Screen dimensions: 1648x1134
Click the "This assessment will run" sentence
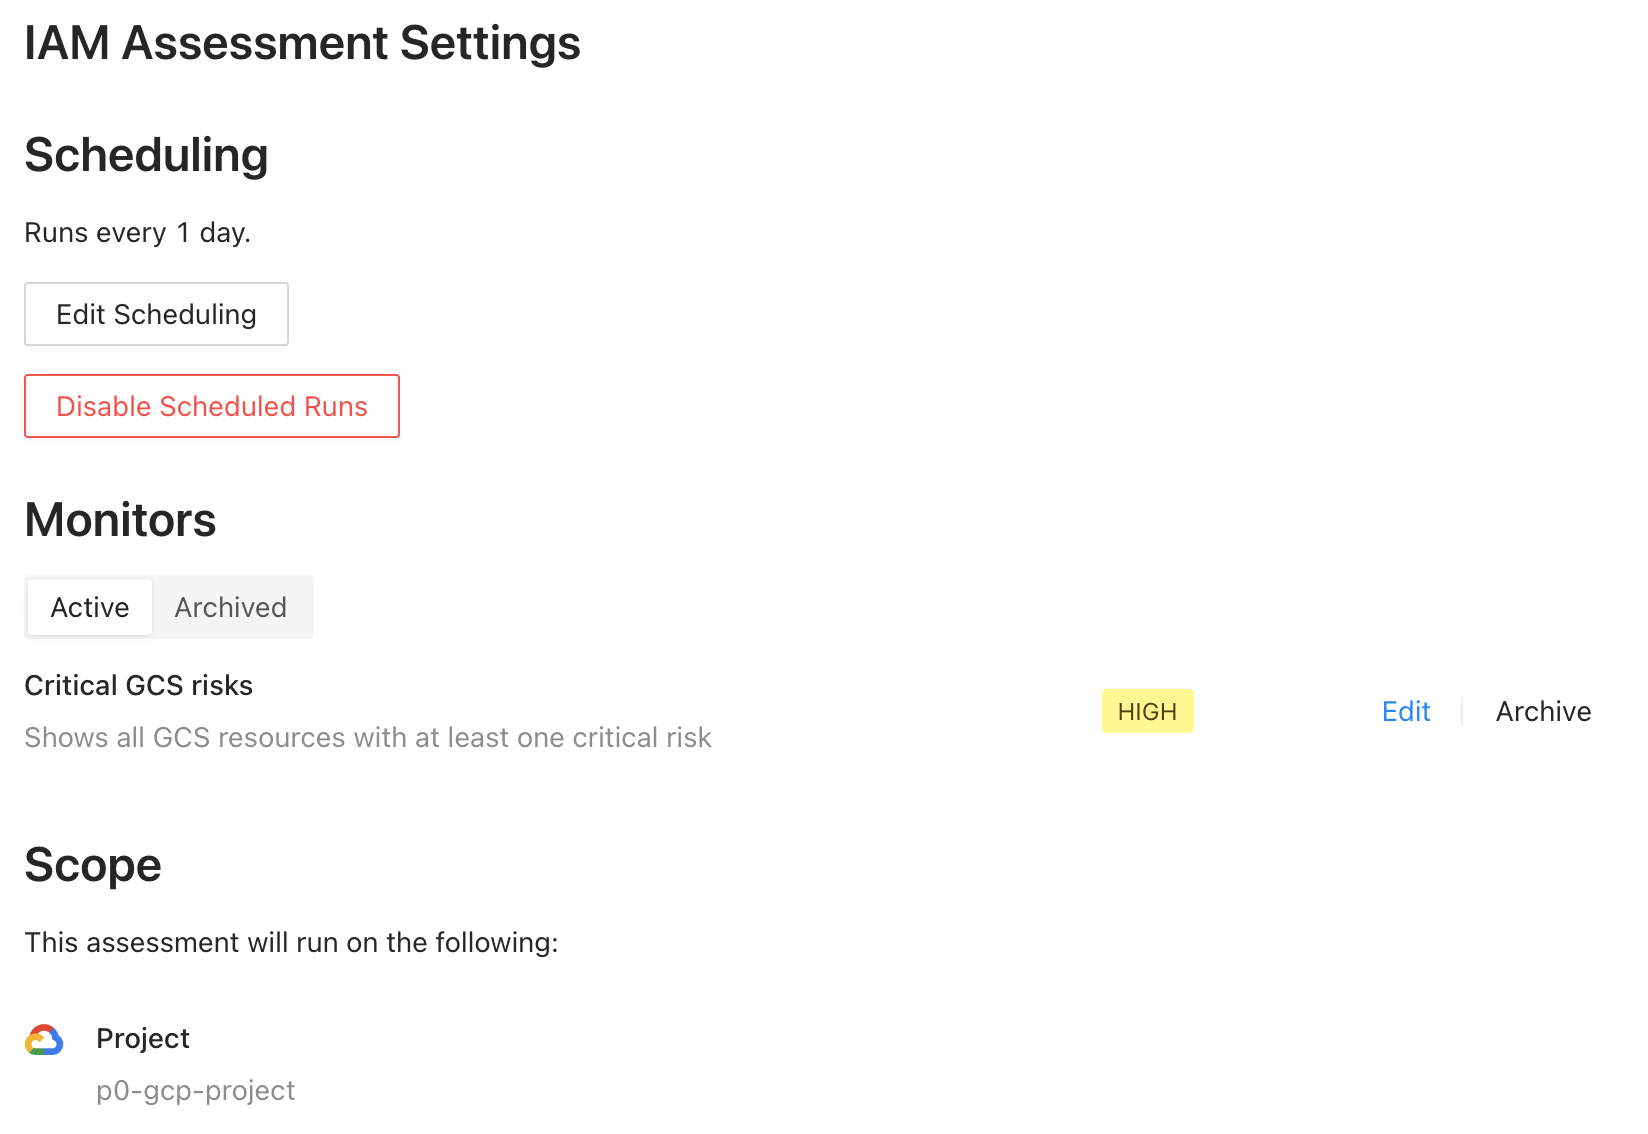(x=291, y=942)
